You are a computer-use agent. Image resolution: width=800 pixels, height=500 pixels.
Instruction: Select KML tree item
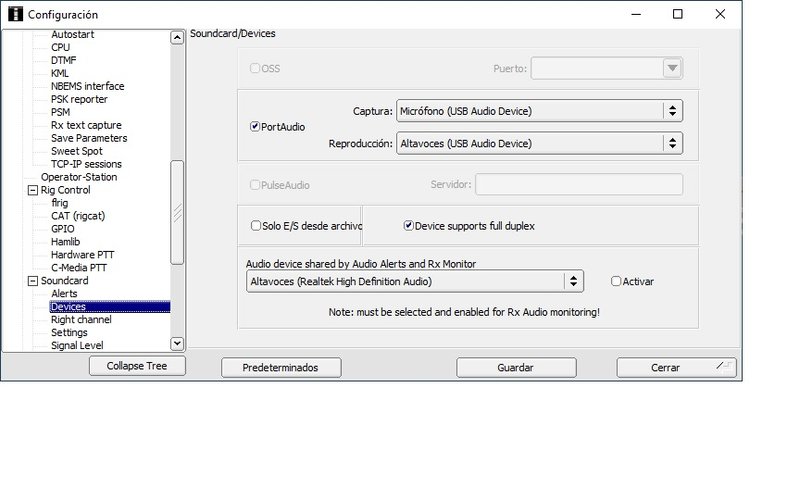59,73
